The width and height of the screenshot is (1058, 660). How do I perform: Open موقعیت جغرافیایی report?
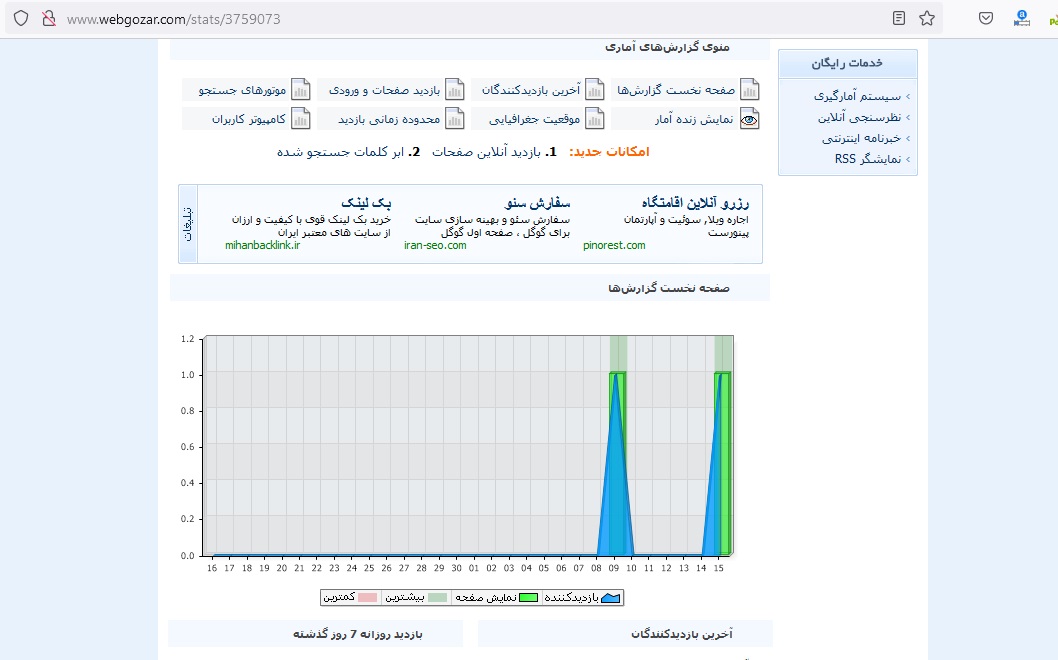(534, 119)
